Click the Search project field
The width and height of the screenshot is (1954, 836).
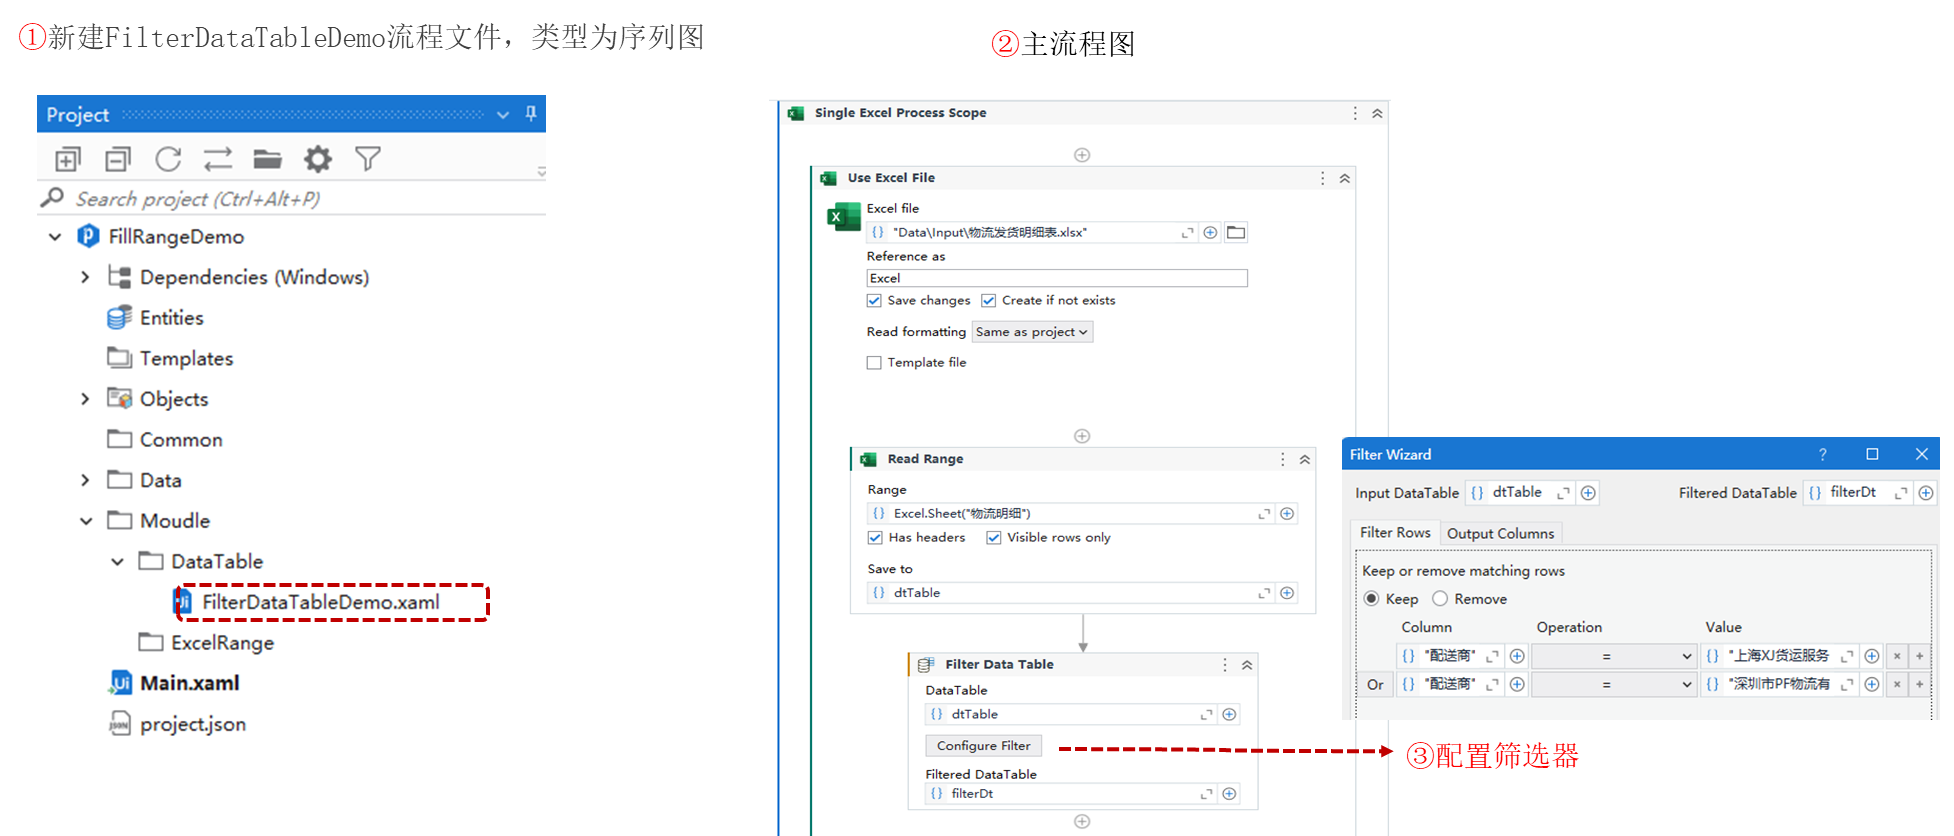coord(292,199)
